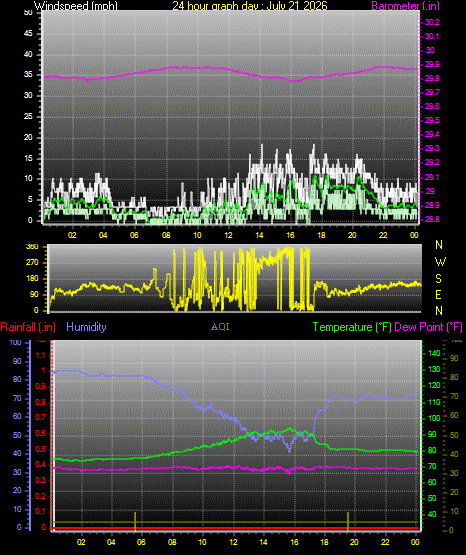Click the 29.7 barometer axis value
466x555 pixels.
(432, 92)
